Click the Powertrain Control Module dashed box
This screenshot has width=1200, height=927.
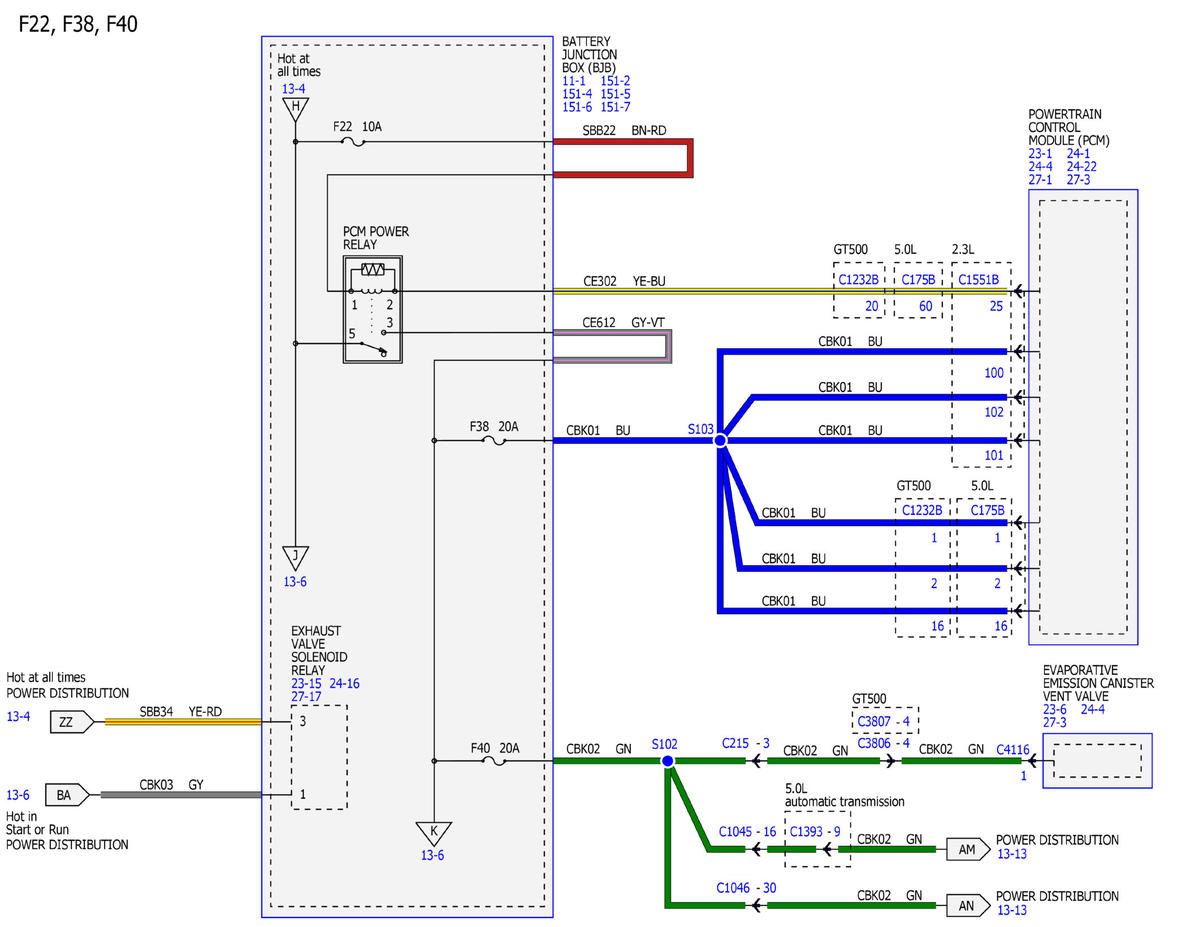pos(1083,417)
